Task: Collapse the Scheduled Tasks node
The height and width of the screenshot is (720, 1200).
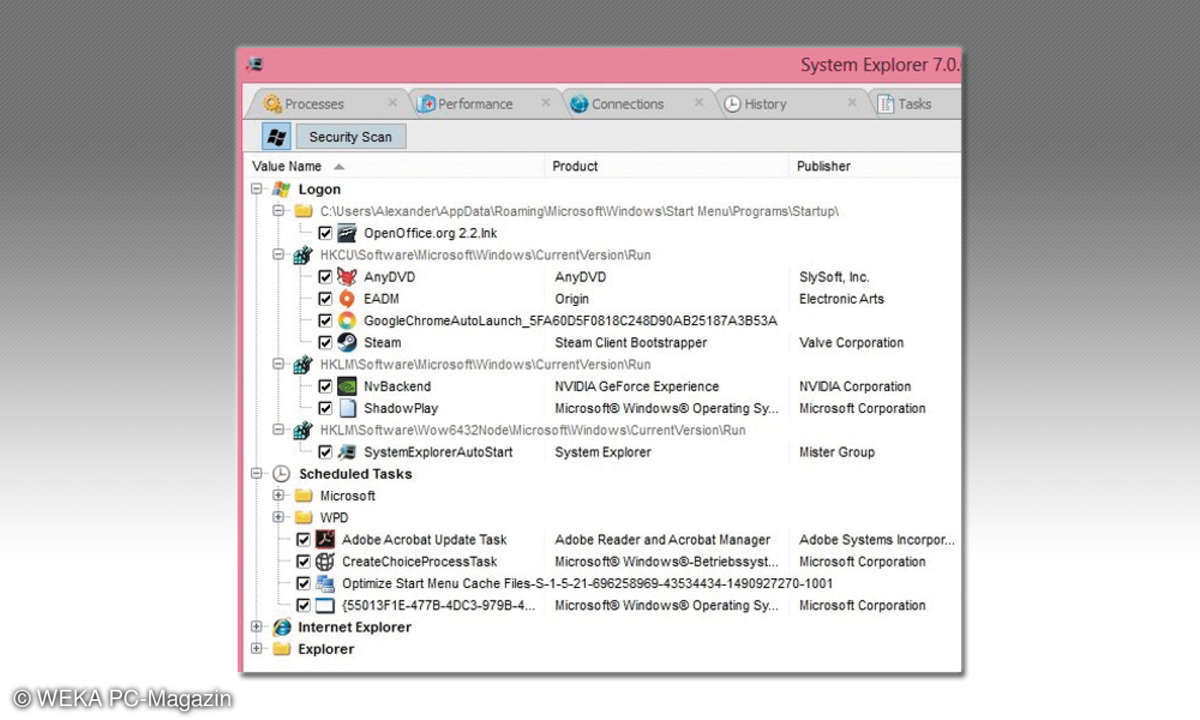Action: 257,474
